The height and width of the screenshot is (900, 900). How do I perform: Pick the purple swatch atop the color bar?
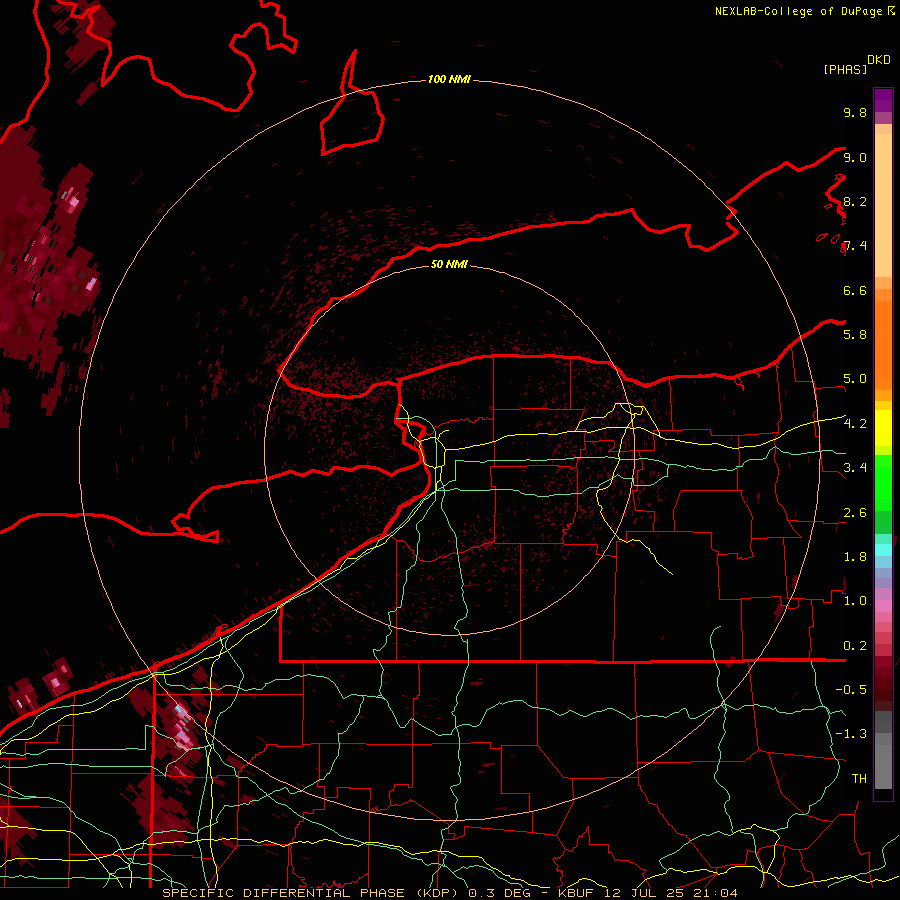[883, 99]
